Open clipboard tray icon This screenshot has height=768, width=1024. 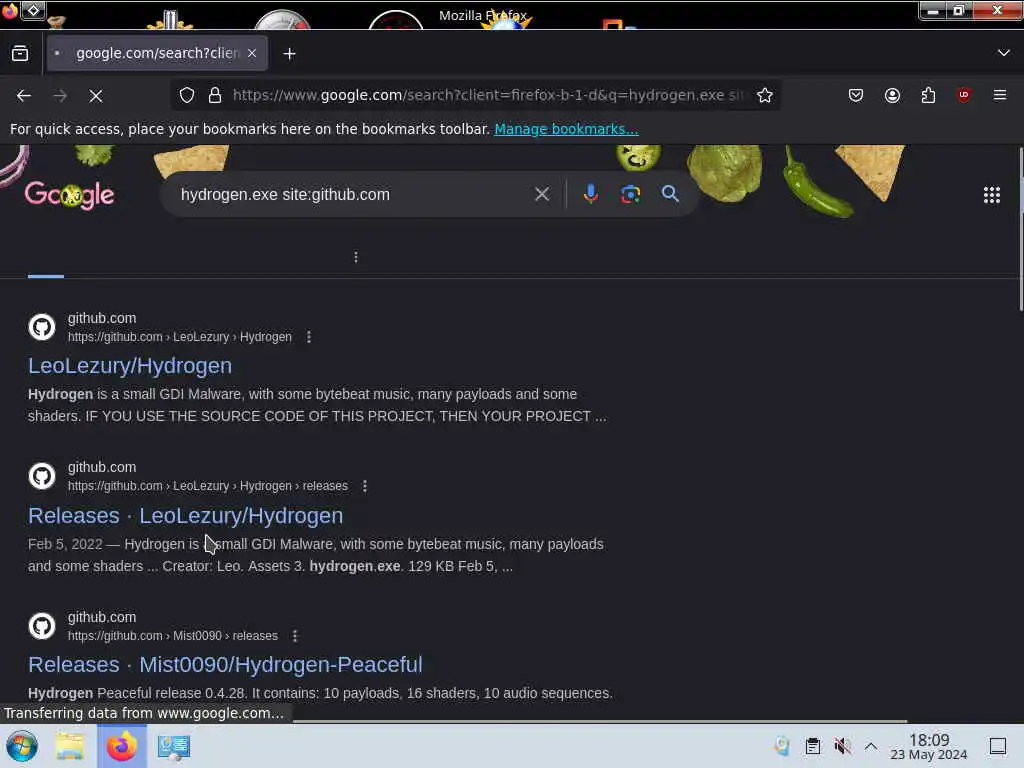(812, 746)
